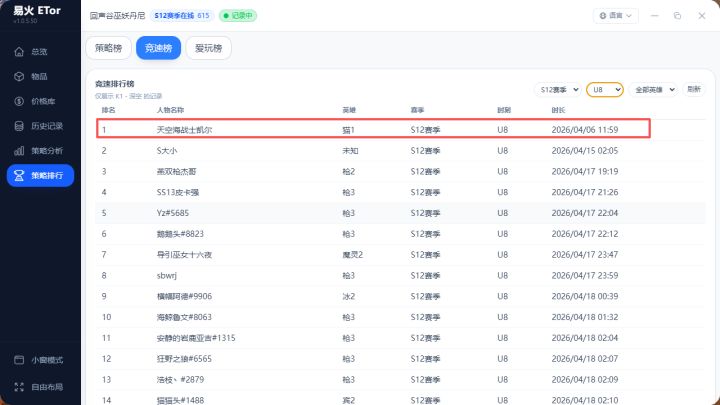
Task: Click the 回声谷巫妖丹尼 character name
Action: [x=118, y=16]
